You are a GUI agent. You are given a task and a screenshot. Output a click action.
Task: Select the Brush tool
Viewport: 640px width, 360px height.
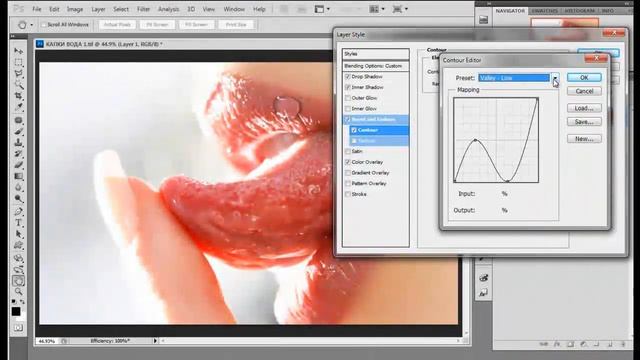18,131
